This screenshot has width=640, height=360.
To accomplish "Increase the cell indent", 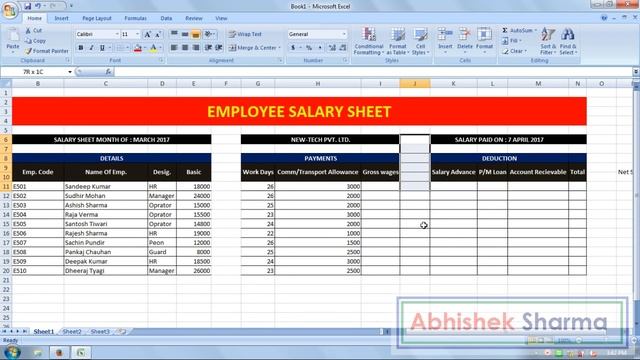I will 219,48.
